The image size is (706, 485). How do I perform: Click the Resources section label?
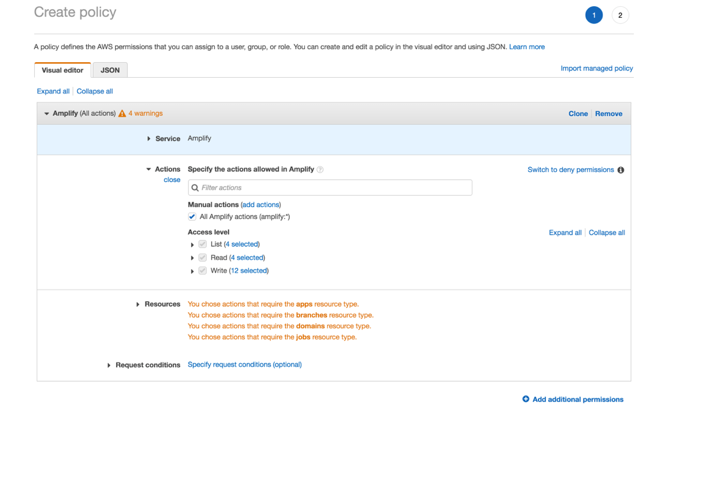click(162, 304)
